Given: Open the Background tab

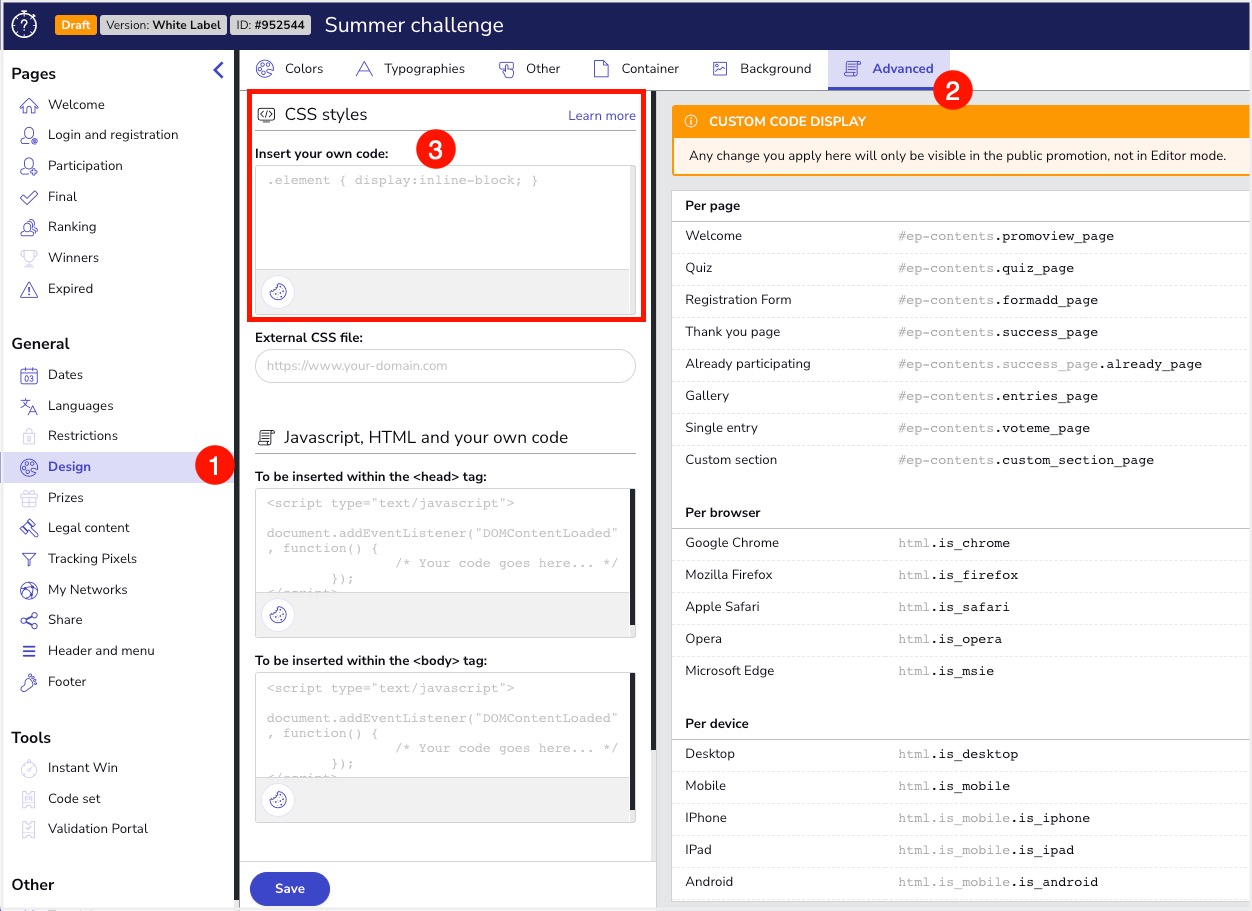Looking at the screenshot, I should (x=762, y=68).
